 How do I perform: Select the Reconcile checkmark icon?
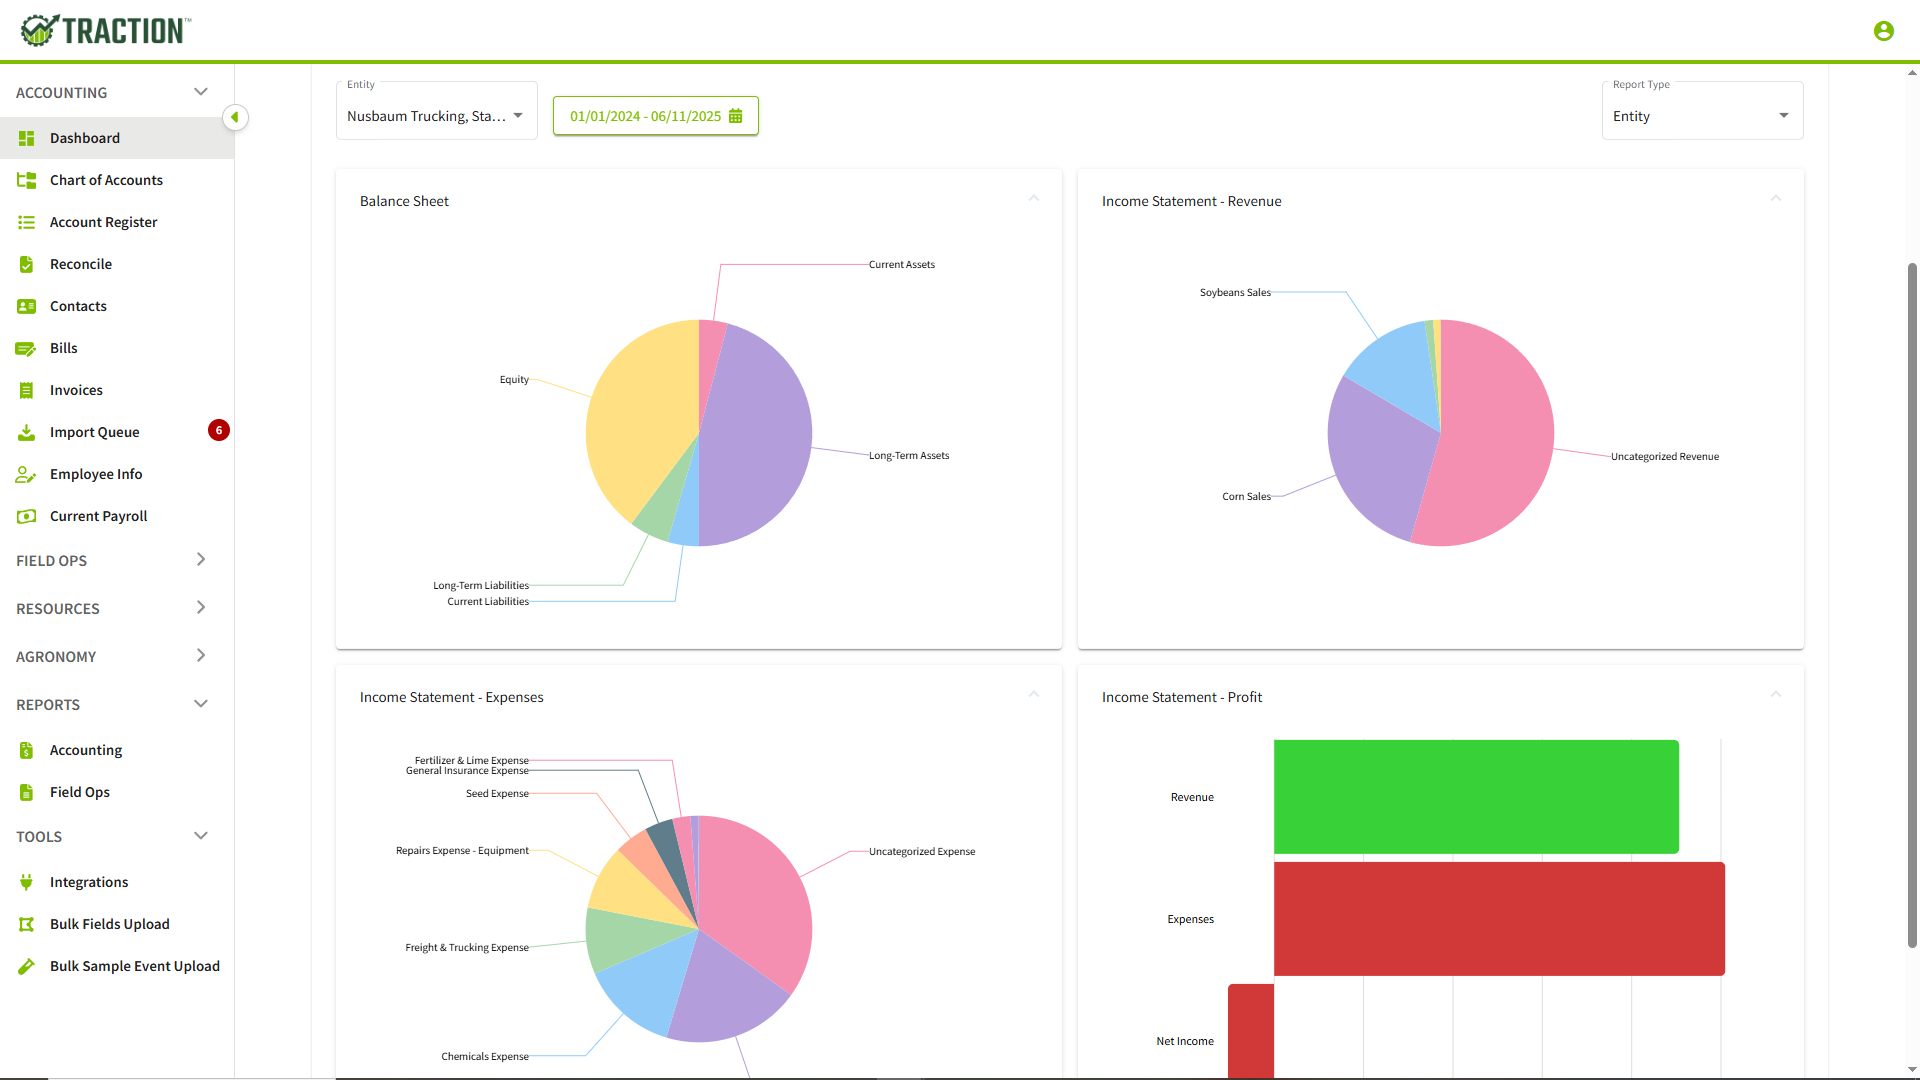[x=26, y=264]
